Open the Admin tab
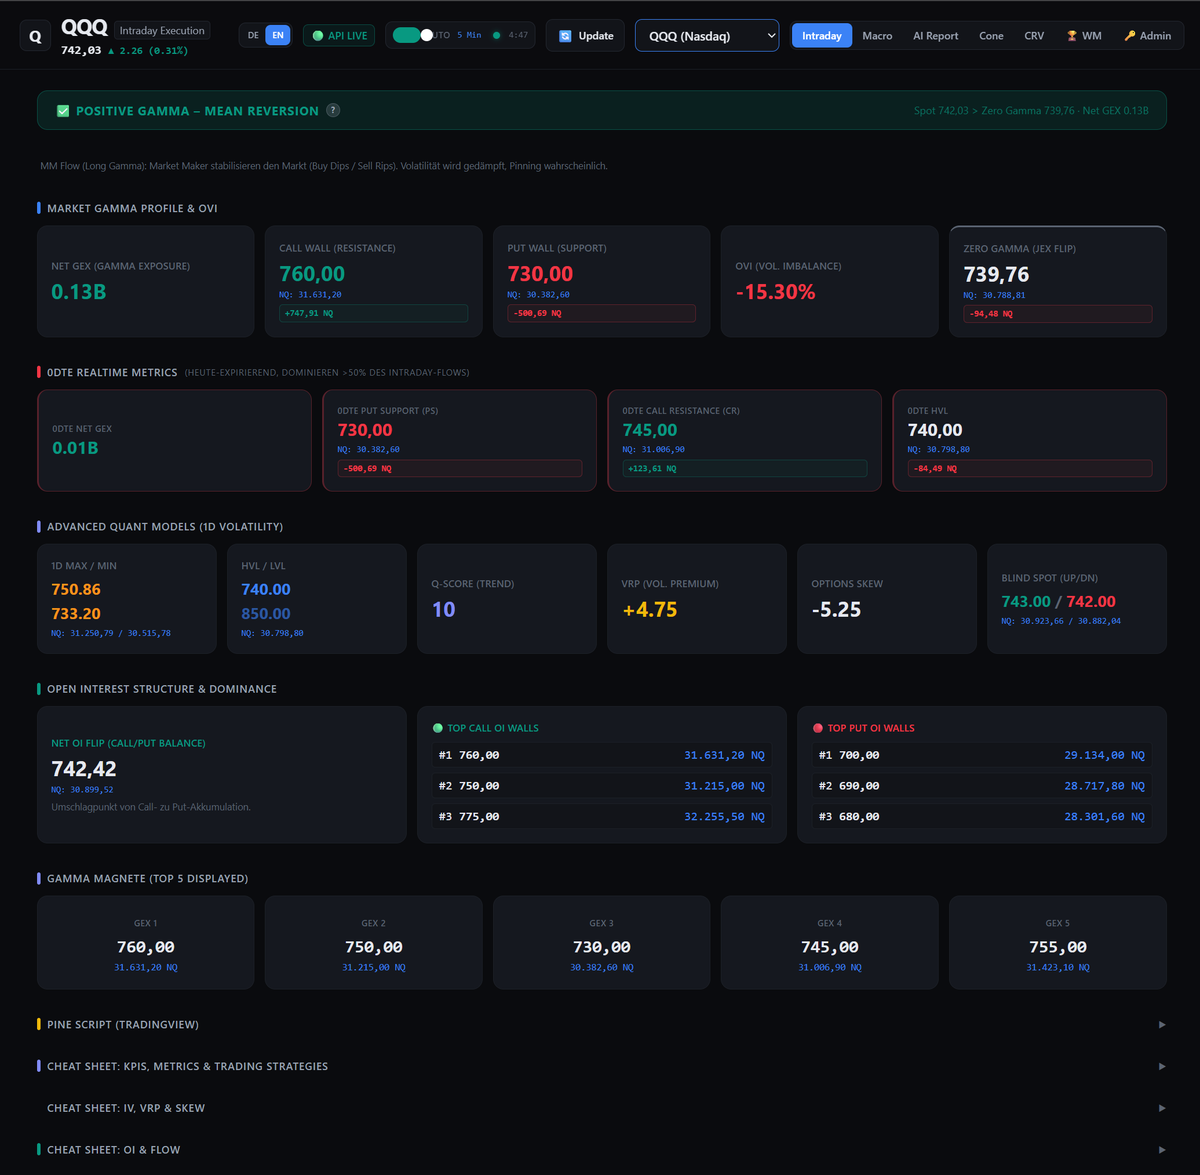This screenshot has height=1175, width=1200. coord(1147,36)
